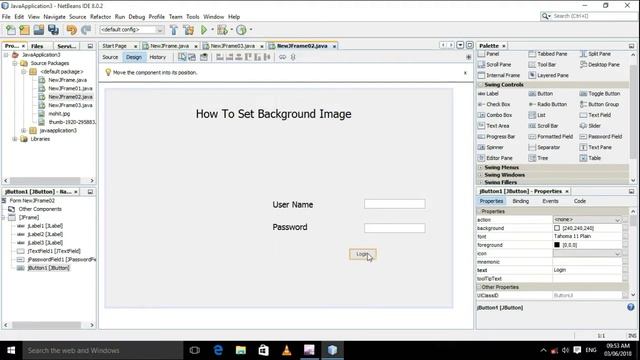Choose Table component in the palette
This screenshot has height=360, width=640.
tap(590, 158)
